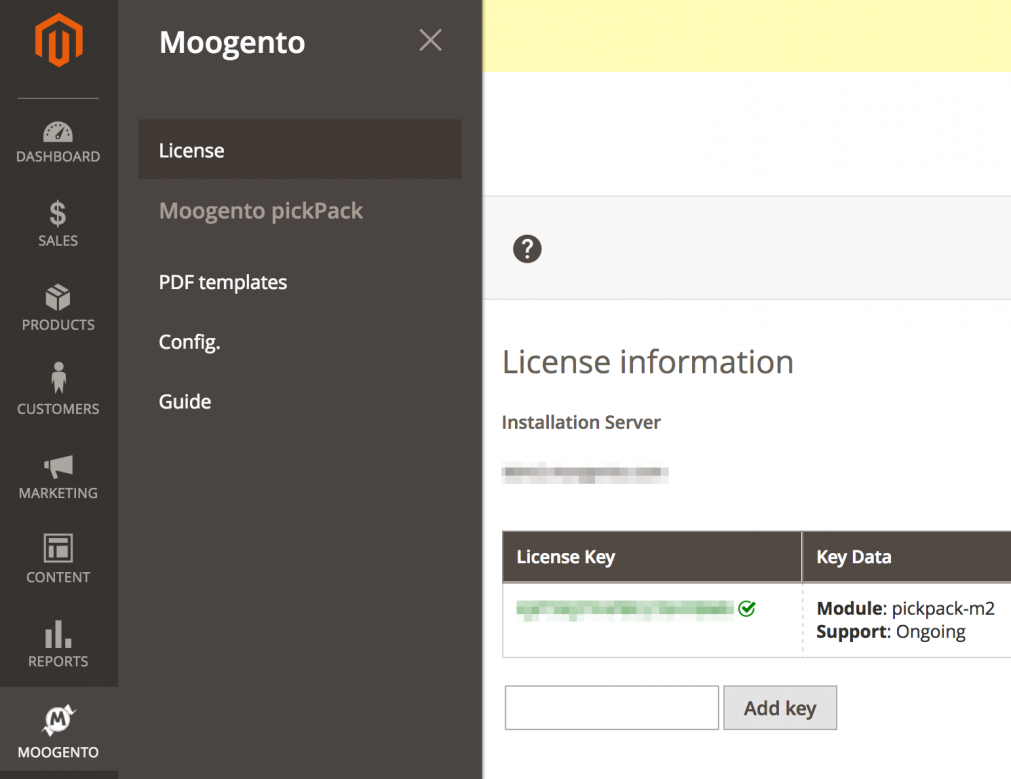Open the help question-mark icon
Viewport: 1011px width, 779px height.
click(x=527, y=249)
